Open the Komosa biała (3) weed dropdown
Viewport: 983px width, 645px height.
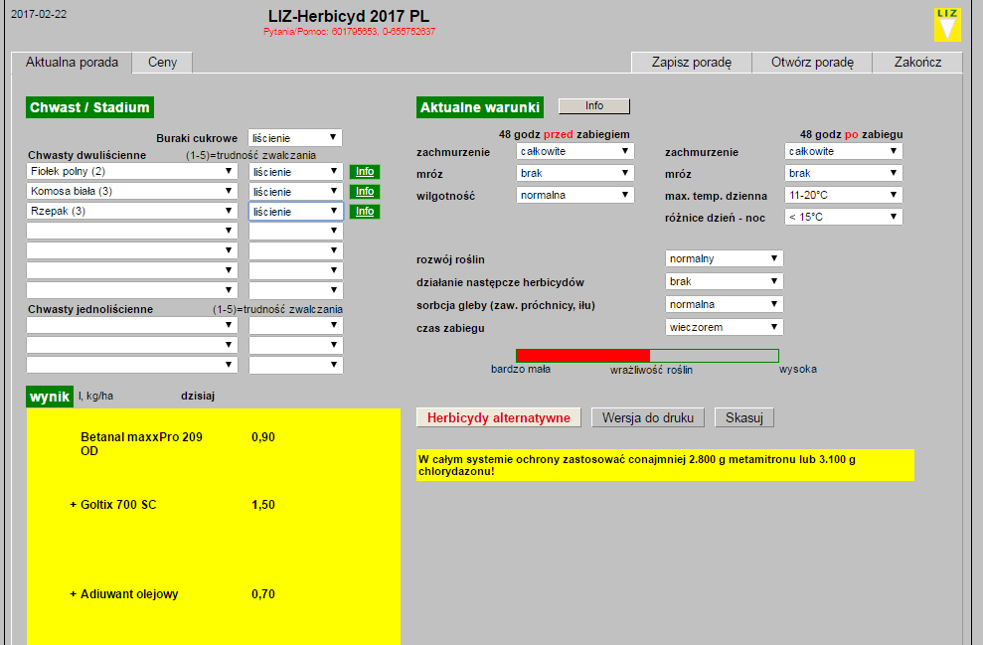(132, 191)
